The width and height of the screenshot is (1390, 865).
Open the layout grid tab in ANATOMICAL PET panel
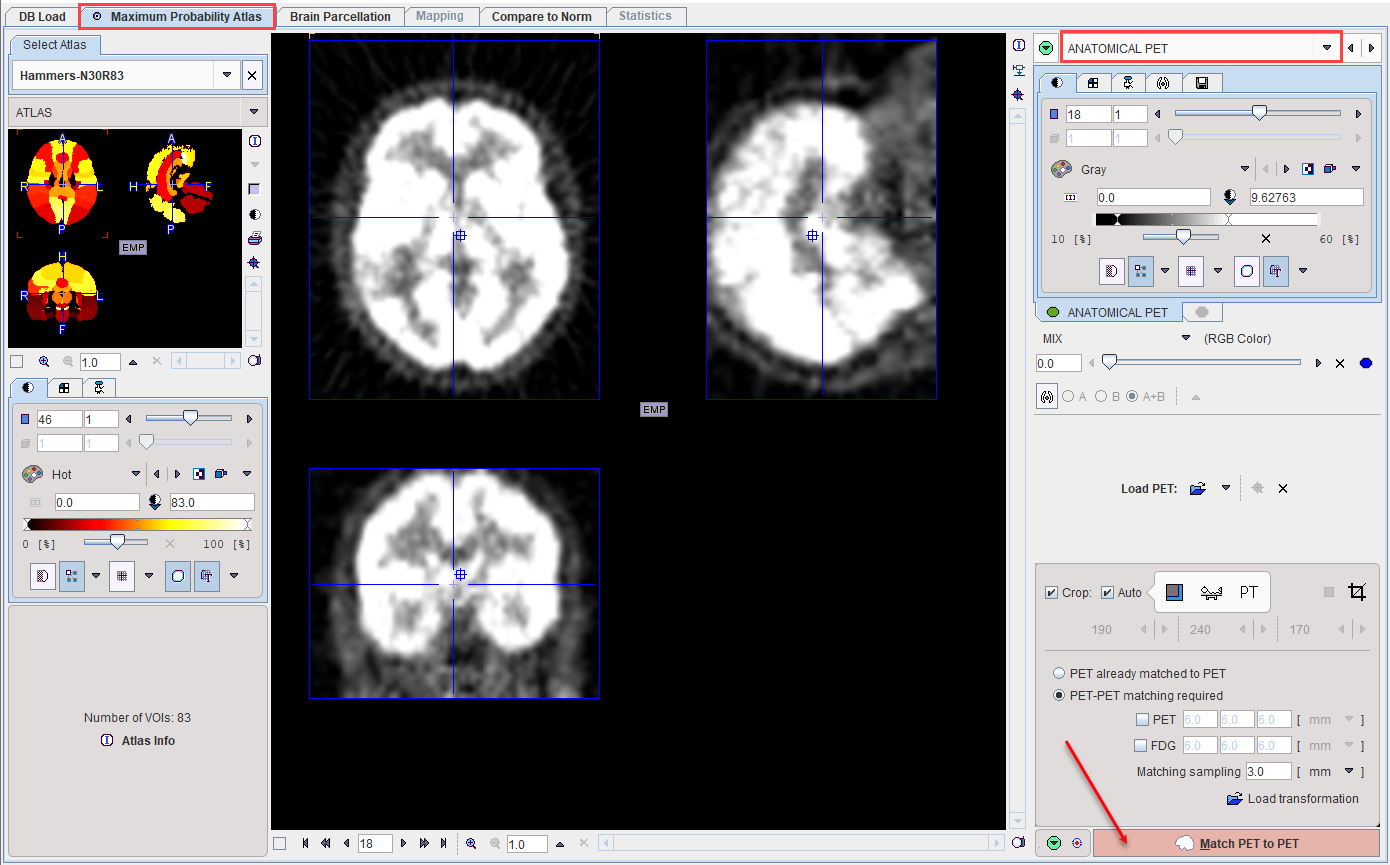(1093, 82)
